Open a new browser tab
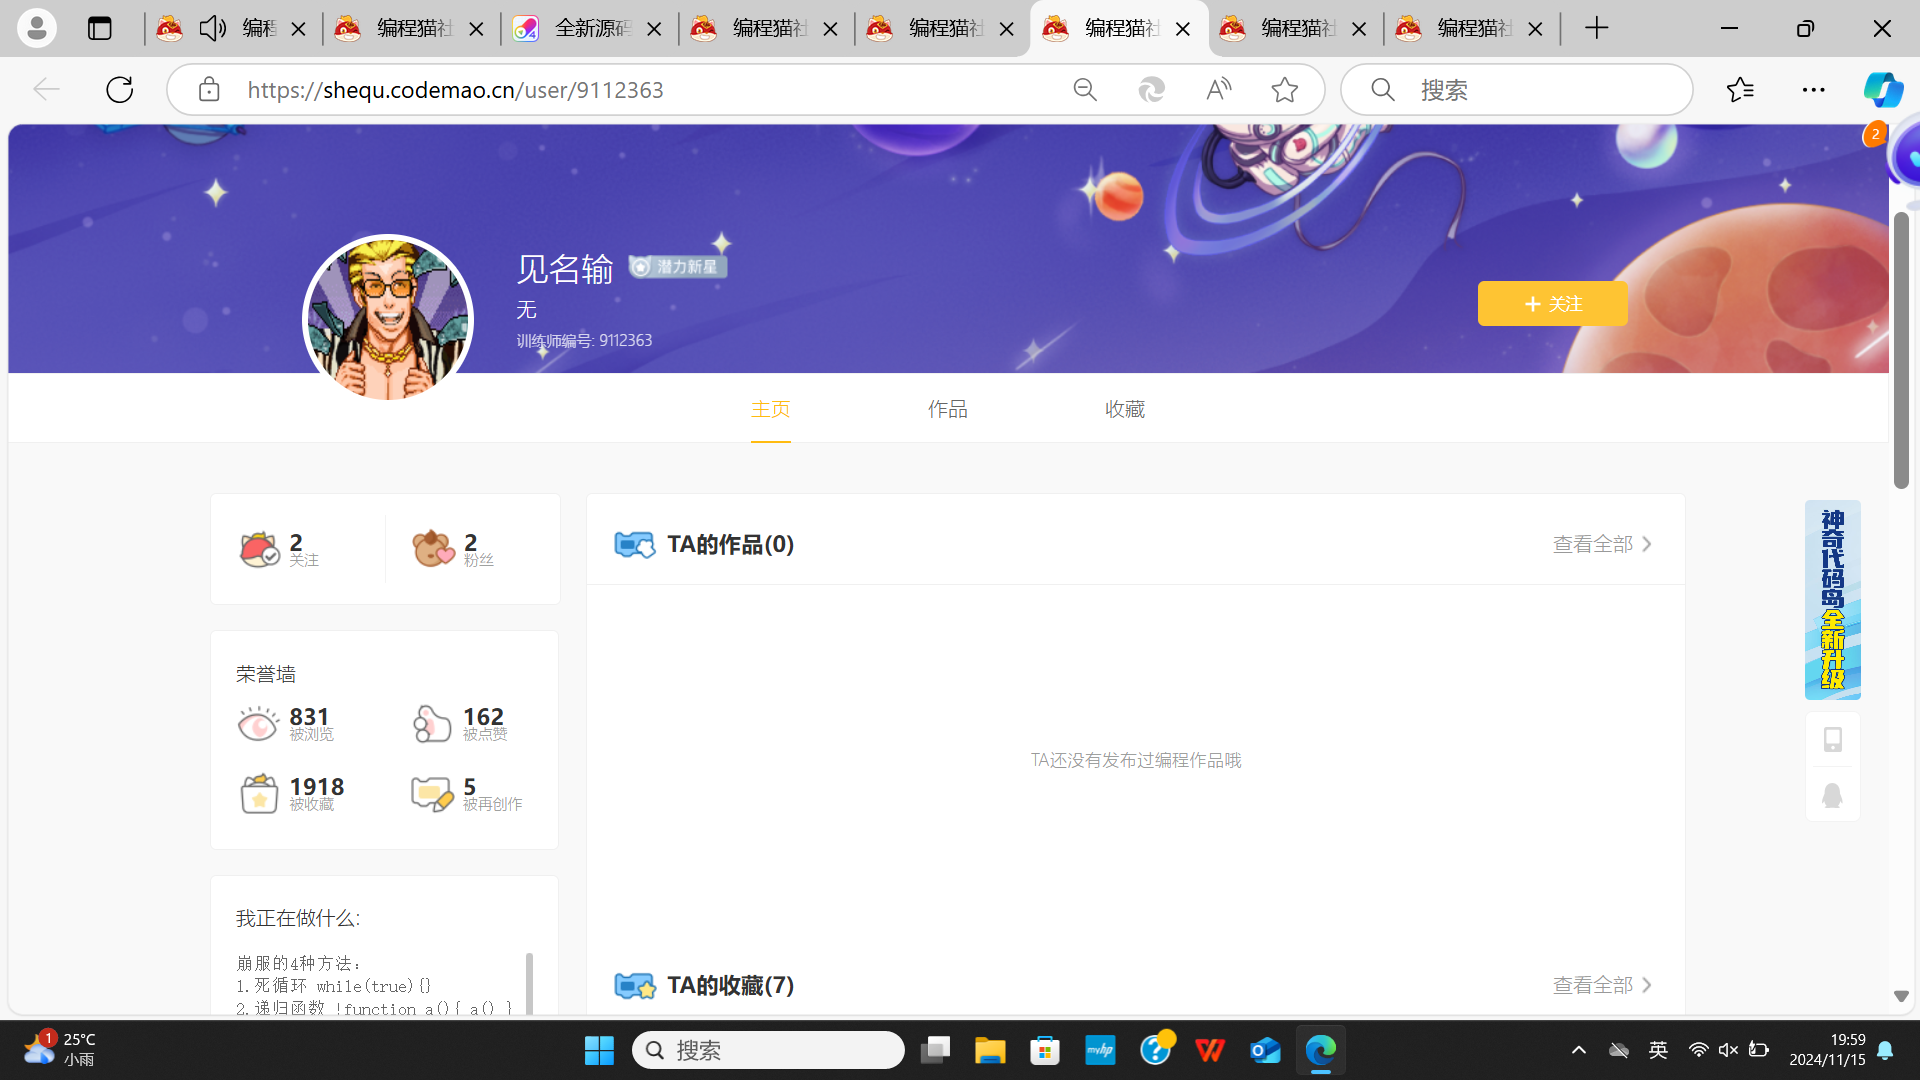The width and height of the screenshot is (1920, 1080). point(1597,28)
